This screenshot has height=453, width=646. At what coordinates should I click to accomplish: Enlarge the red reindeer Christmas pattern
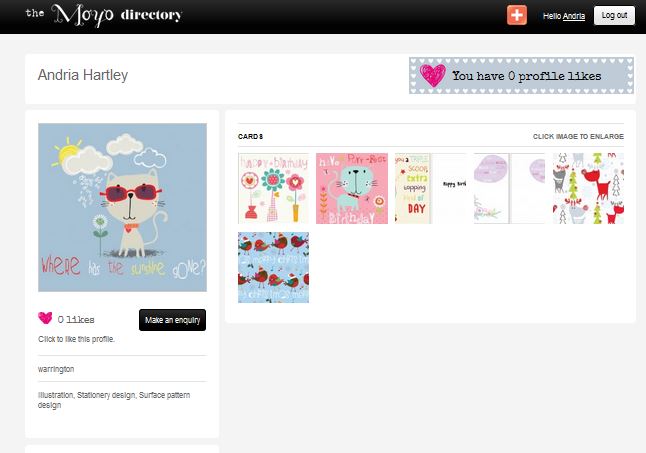(x=588, y=189)
